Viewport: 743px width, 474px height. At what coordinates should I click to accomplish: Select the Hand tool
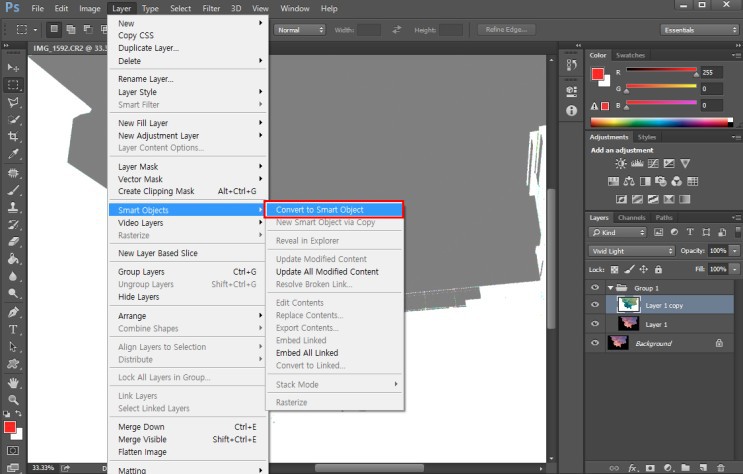pos(14,381)
